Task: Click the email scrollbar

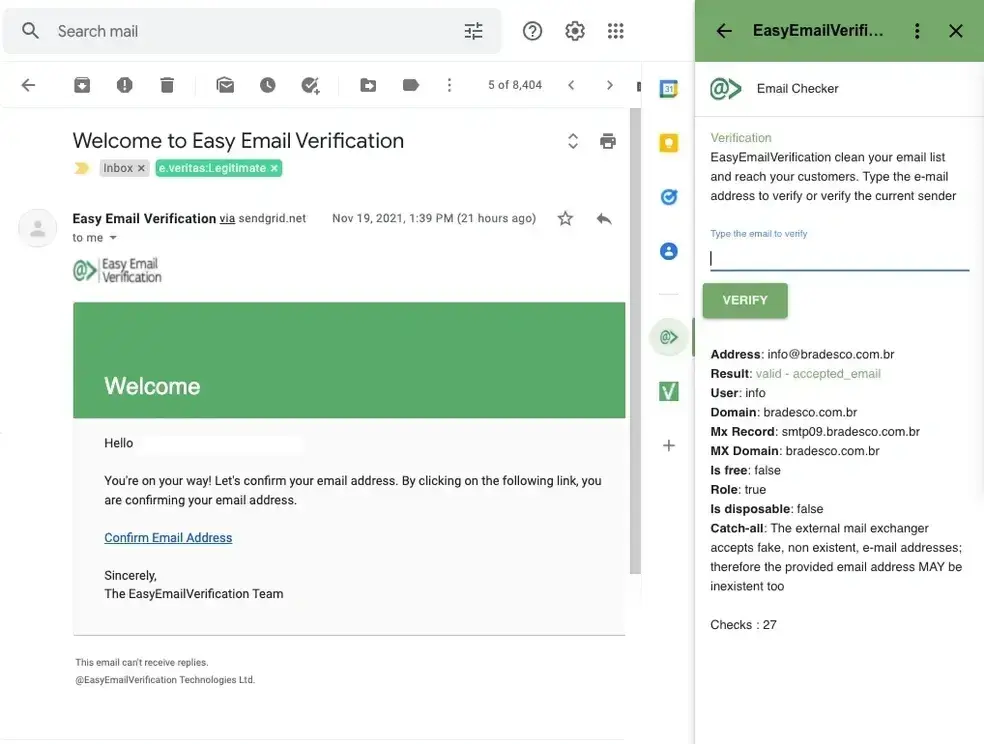Action: pyautogui.click(x=635, y=341)
